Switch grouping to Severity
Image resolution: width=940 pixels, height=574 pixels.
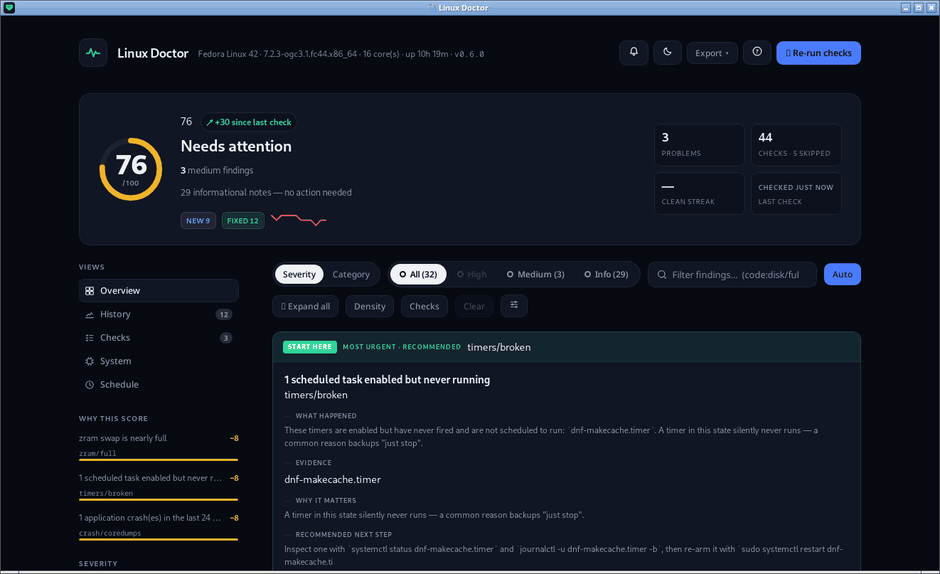(x=299, y=274)
